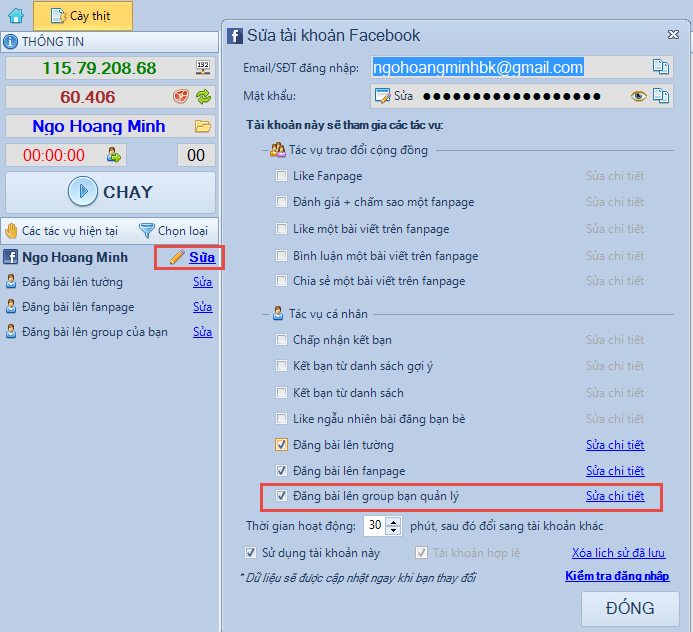Click Kiểm tra đăng nhập link
Screen dimensions: 693x632
coord(617,576)
